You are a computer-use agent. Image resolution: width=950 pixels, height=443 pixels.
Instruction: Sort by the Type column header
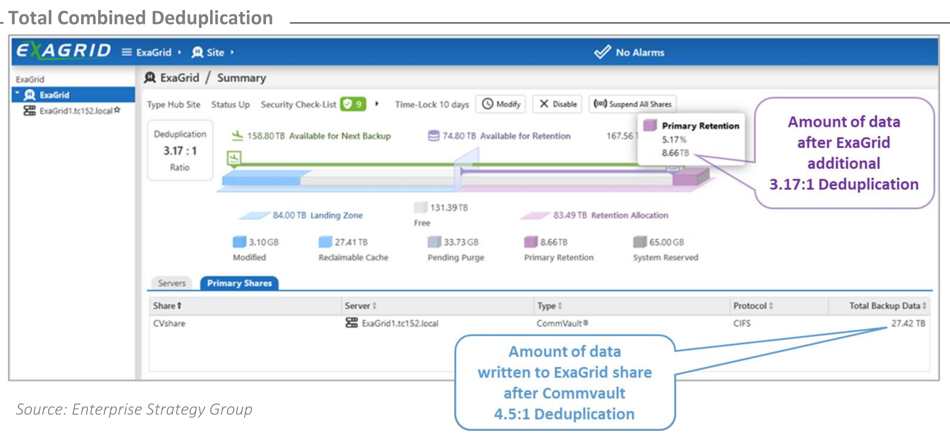pos(632,306)
